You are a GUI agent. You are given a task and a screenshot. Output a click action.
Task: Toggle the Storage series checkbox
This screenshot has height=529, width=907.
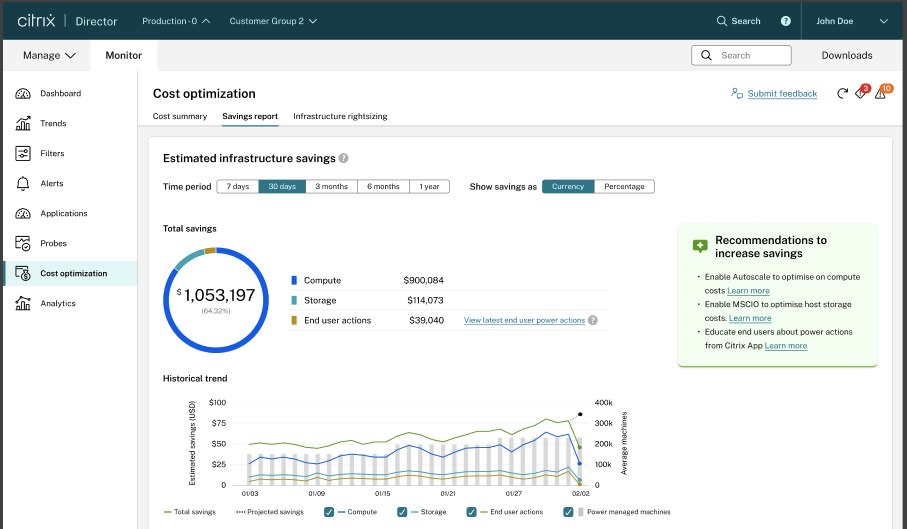coord(402,512)
